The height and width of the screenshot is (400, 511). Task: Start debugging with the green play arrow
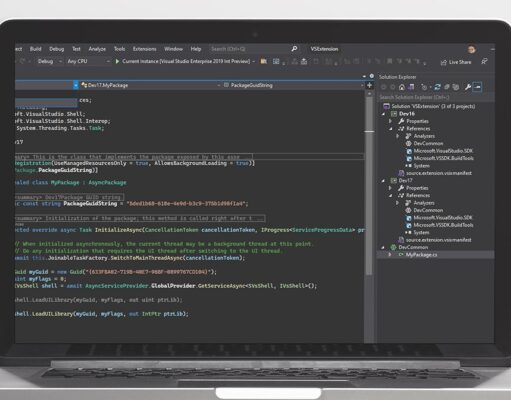[x=117, y=61]
